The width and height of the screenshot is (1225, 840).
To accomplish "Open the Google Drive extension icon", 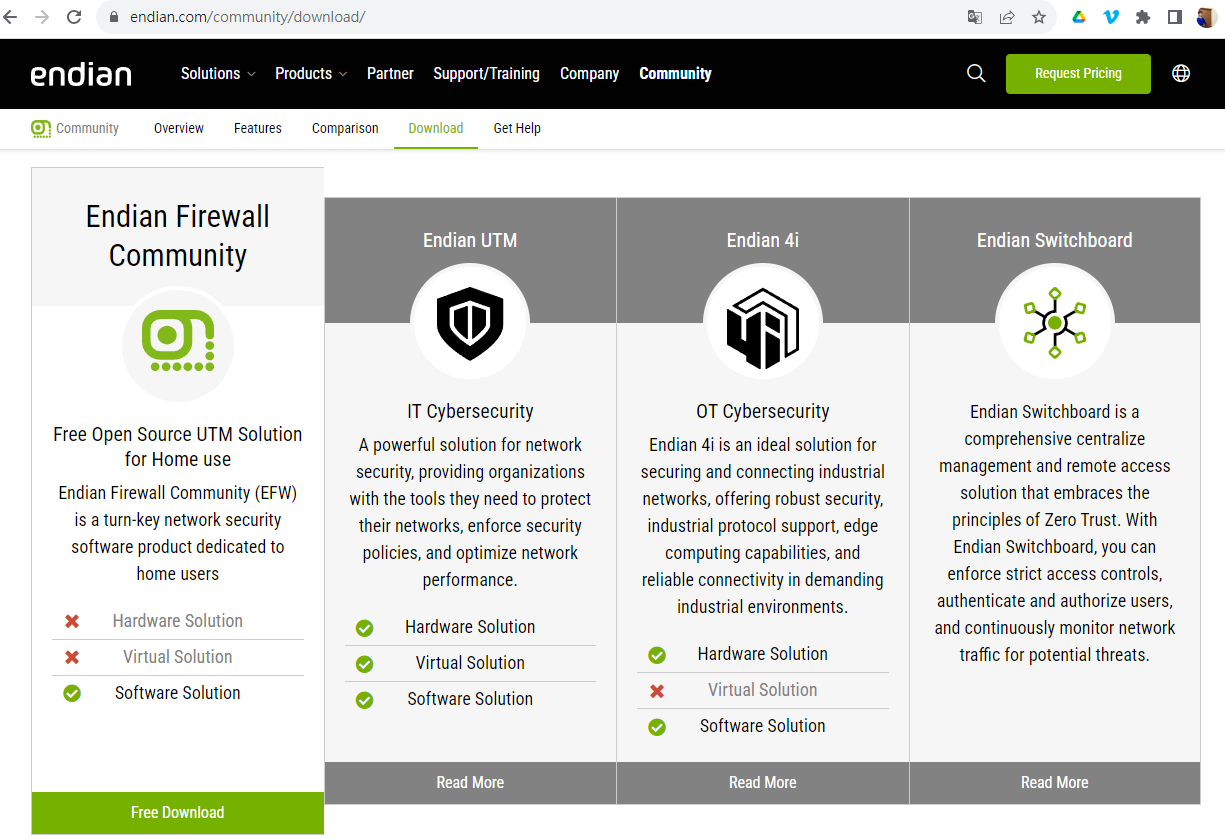I will click(1079, 17).
